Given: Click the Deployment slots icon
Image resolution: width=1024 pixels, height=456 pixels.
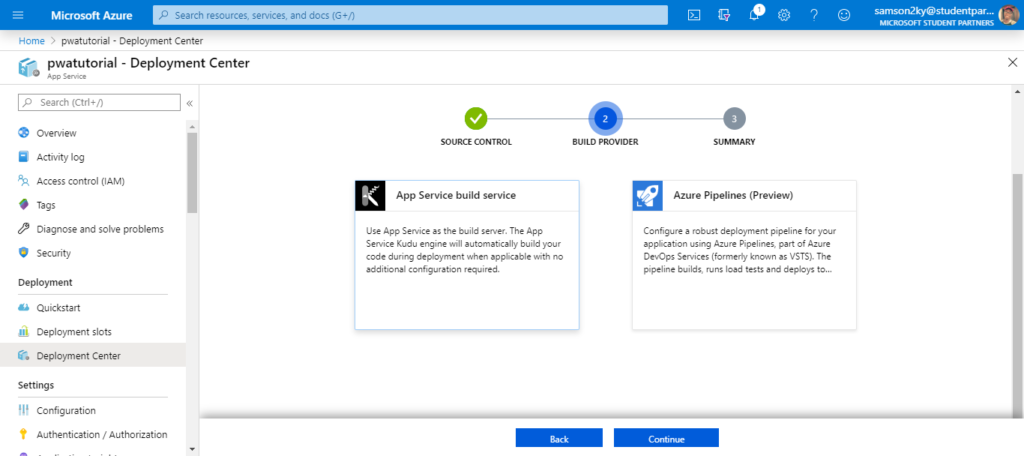Looking at the screenshot, I should [x=24, y=332].
